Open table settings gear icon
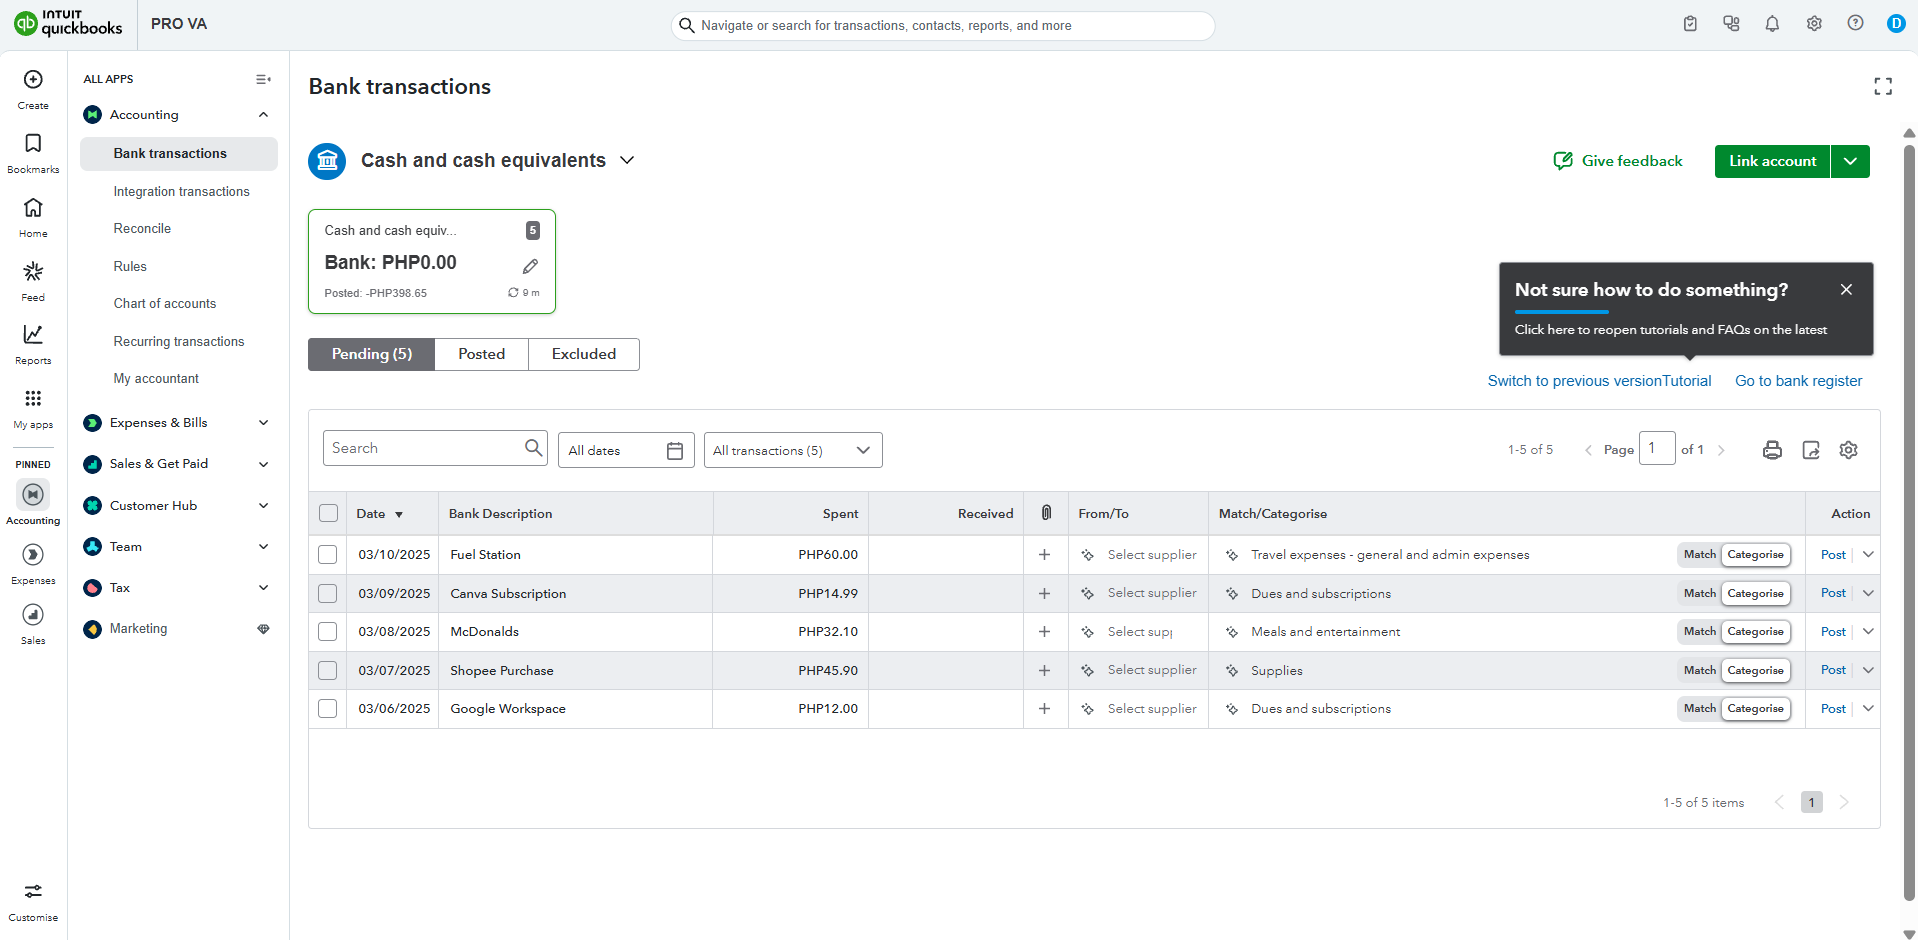This screenshot has width=1918, height=940. (1849, 450)
